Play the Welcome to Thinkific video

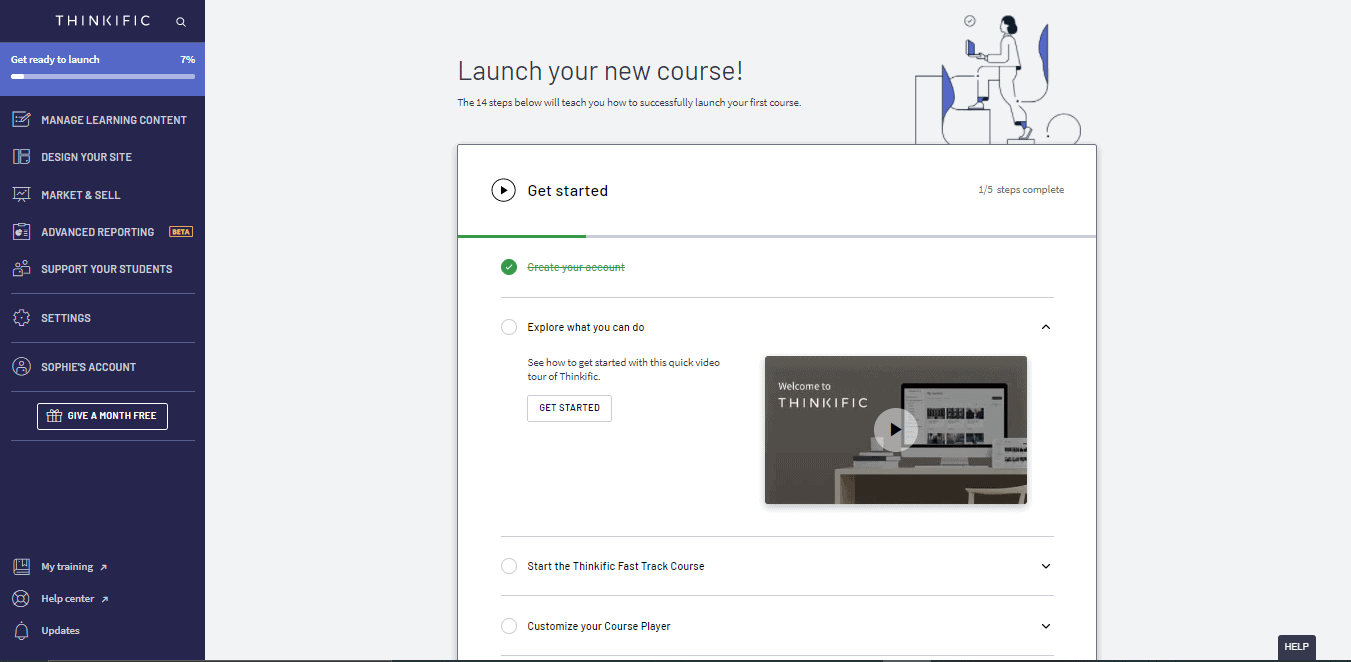895,430
